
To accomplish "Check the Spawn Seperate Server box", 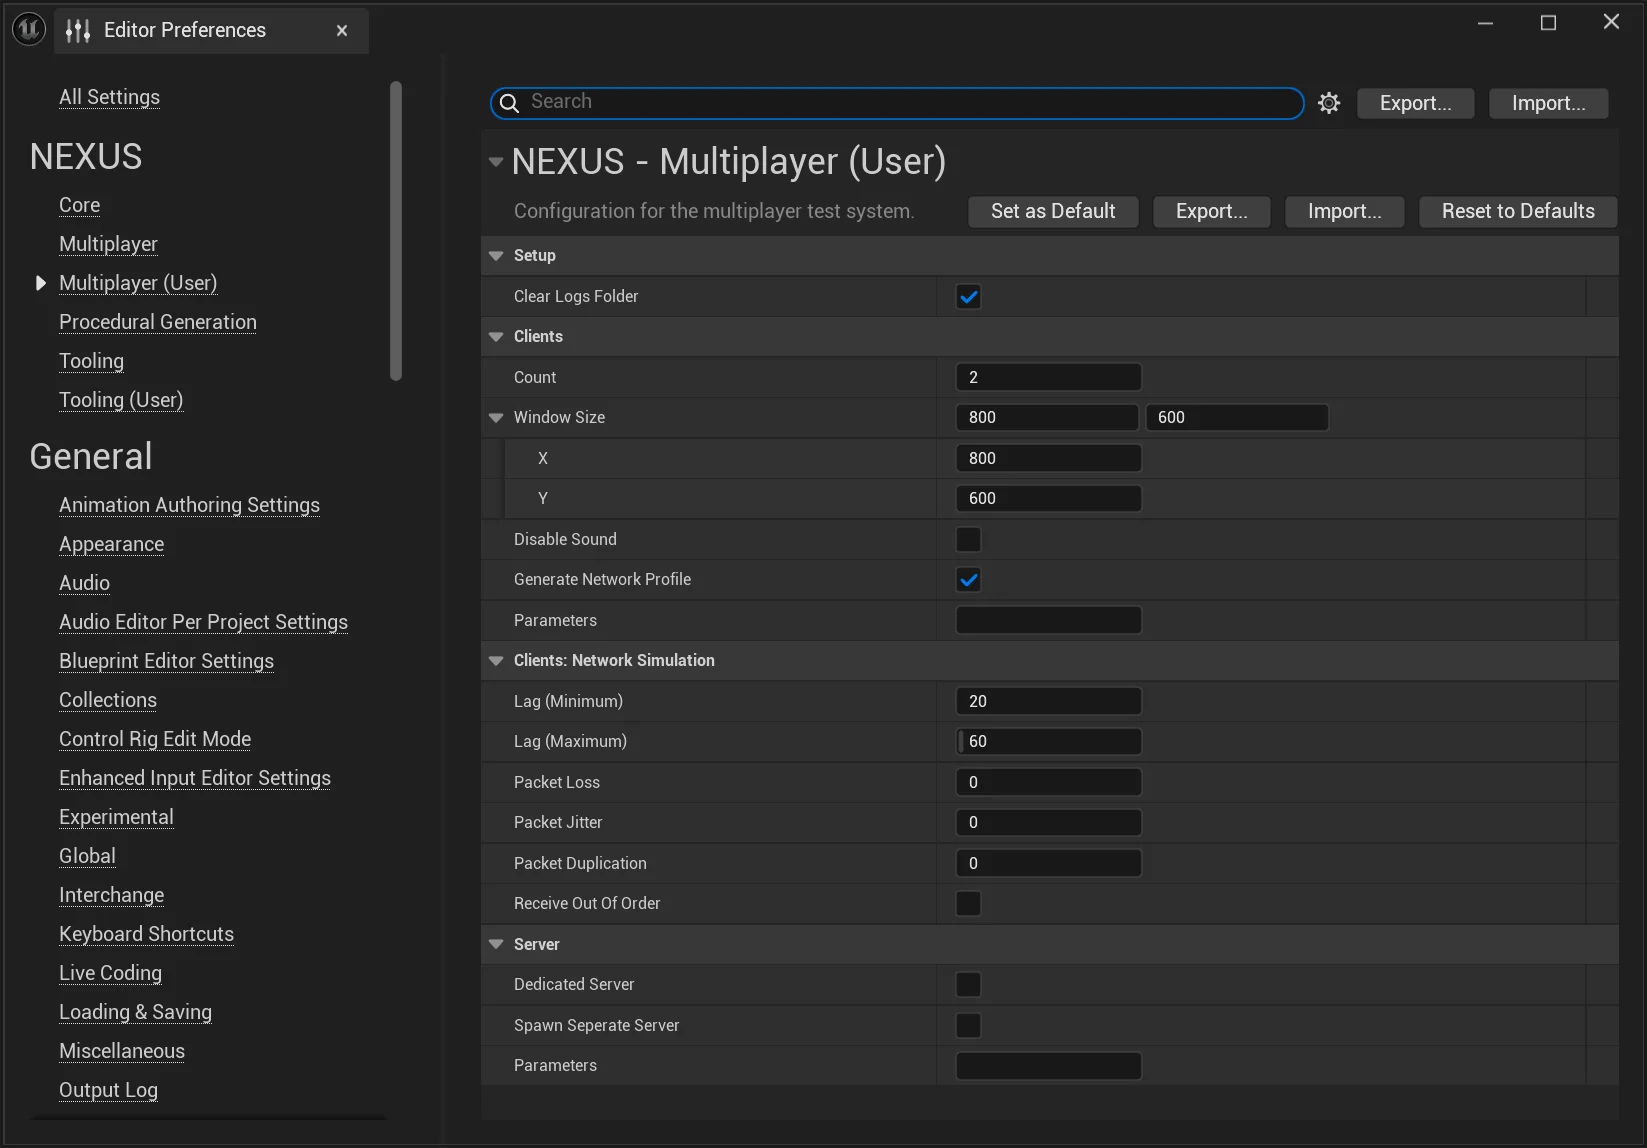I will 969,1026.
